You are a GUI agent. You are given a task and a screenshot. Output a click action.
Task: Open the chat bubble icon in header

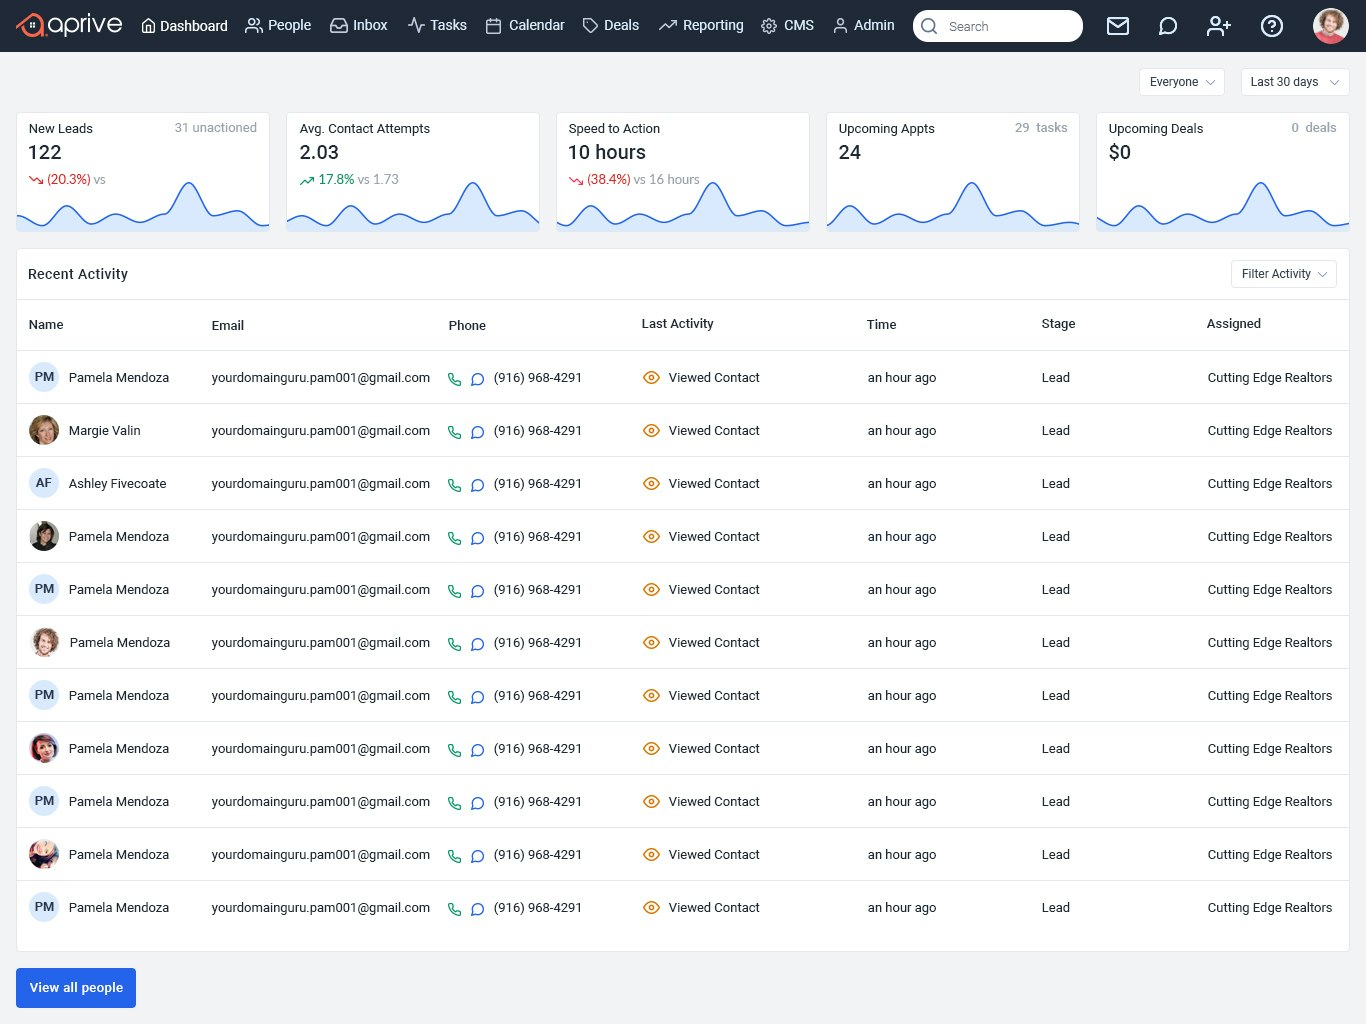pos(1167,26)
